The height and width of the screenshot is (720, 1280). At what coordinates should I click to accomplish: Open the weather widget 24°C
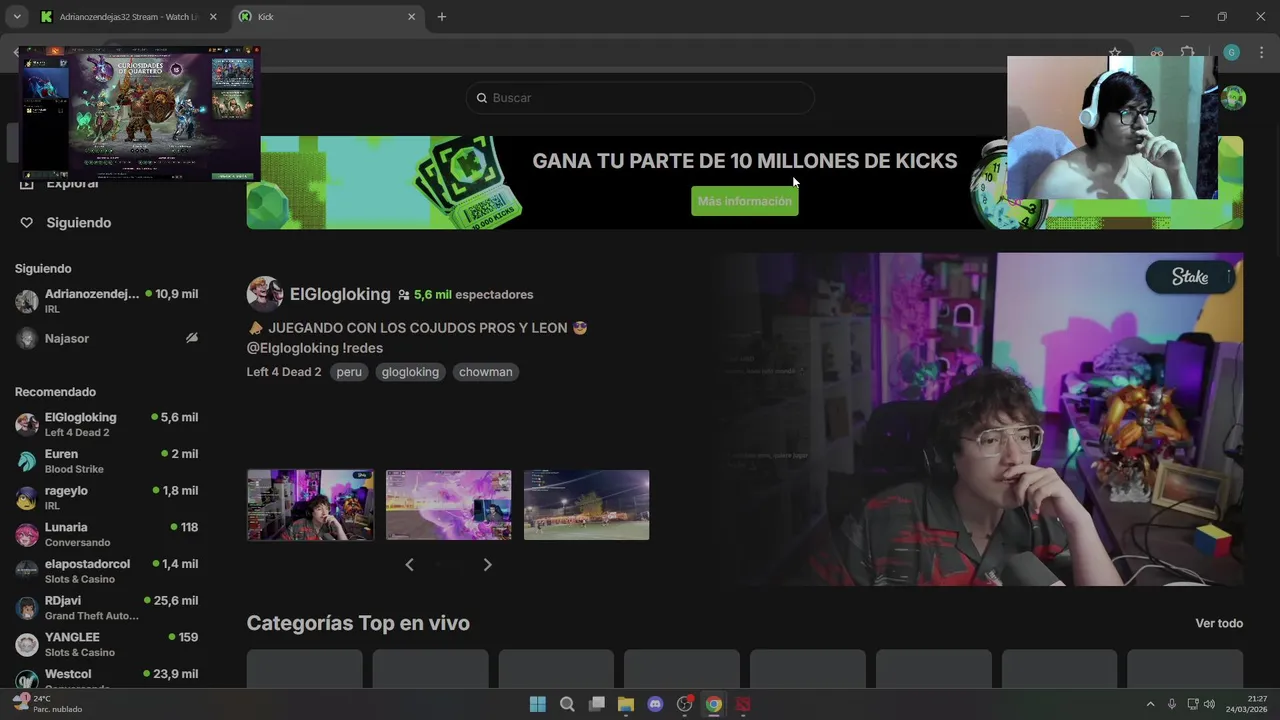click(47, 704)
